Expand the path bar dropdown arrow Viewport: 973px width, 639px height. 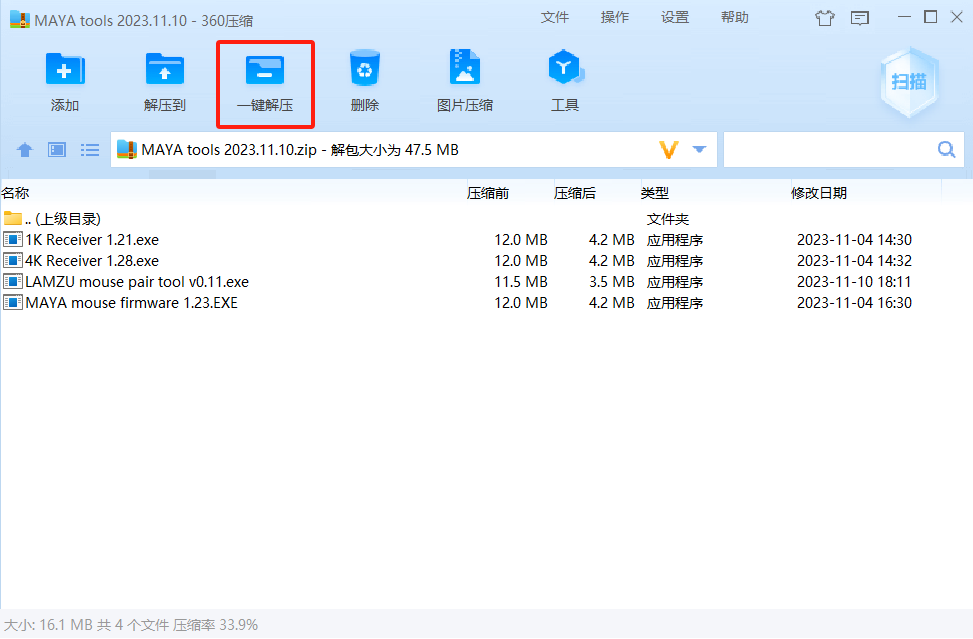click(699, 150)
